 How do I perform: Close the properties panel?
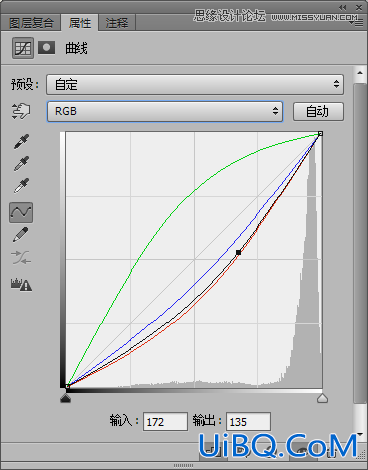coord(359,7)
